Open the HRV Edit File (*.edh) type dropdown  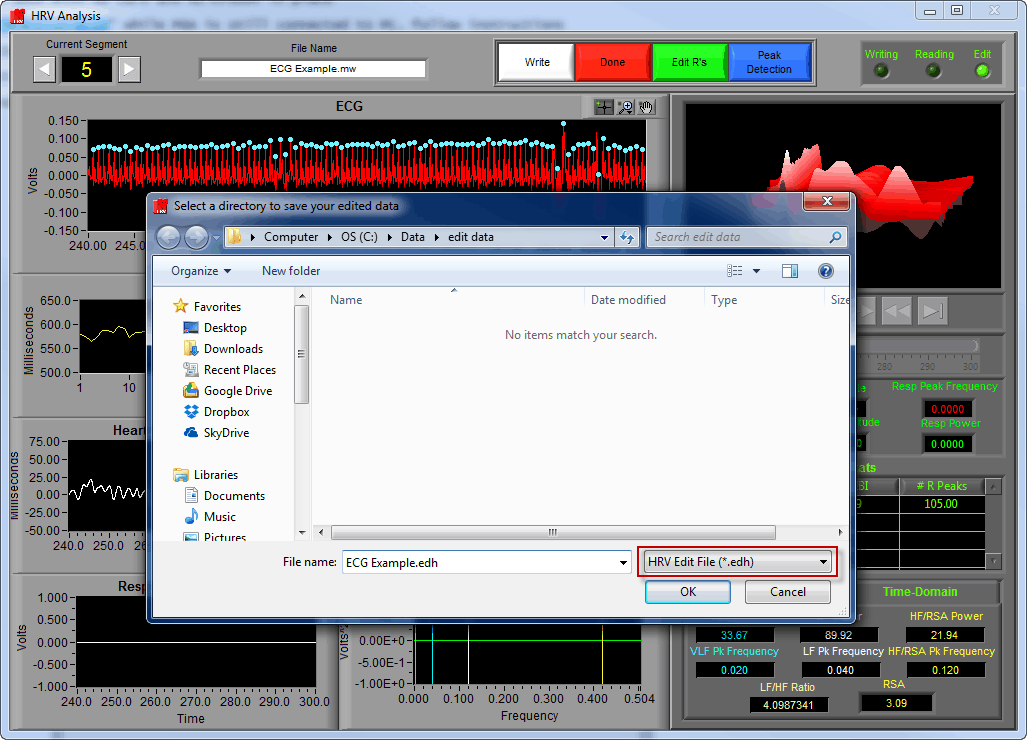tap(737, 562)
